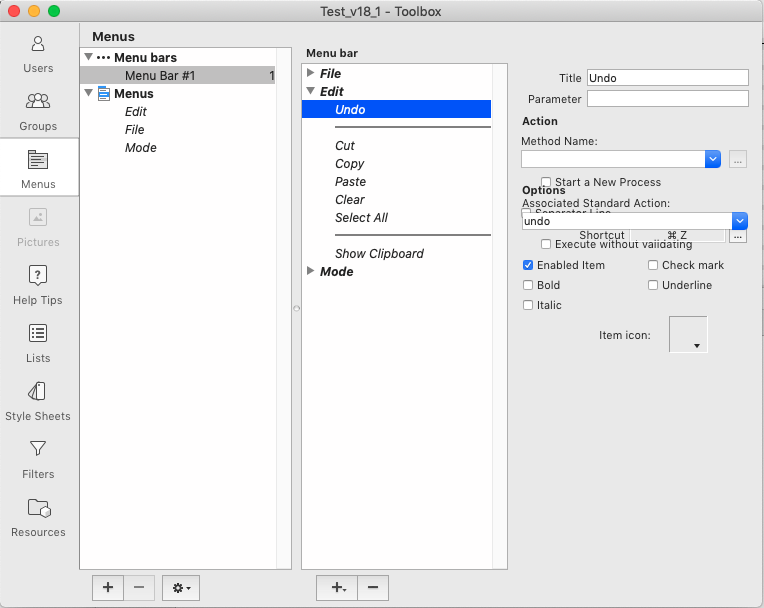Screen dimensions: 764x608
Task: Open the Method Name dropdown
Action: coord(713,158)
